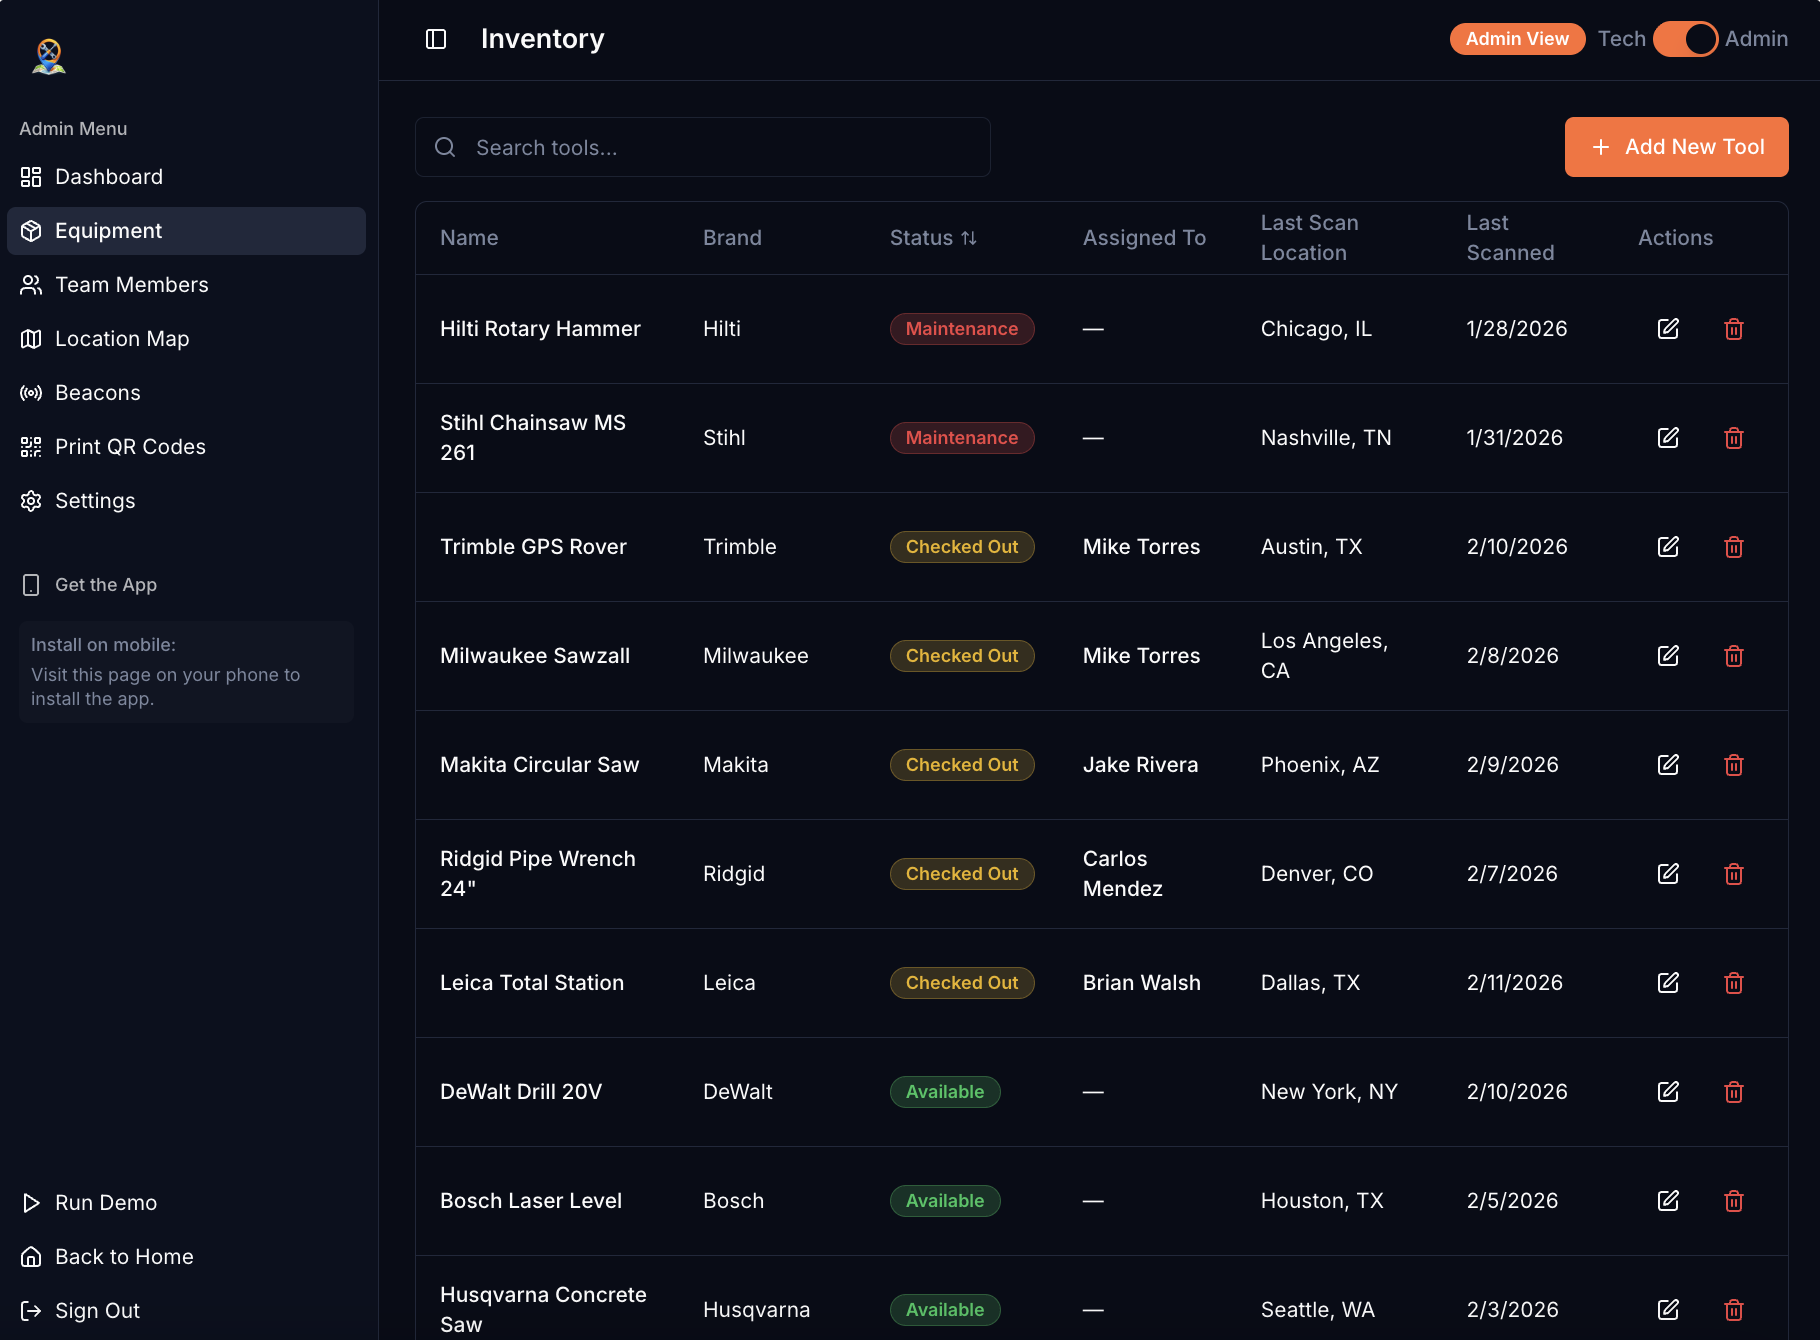Open the Location Map page

pyautogui.click(x=186, y=339)
